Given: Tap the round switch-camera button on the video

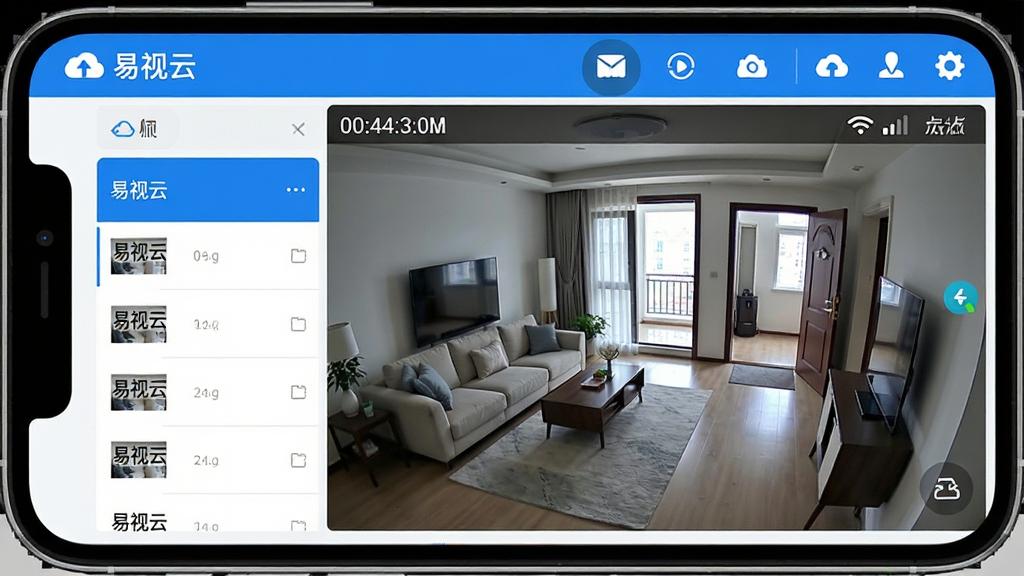Looking at the screenshot, I should click(946, 489).
